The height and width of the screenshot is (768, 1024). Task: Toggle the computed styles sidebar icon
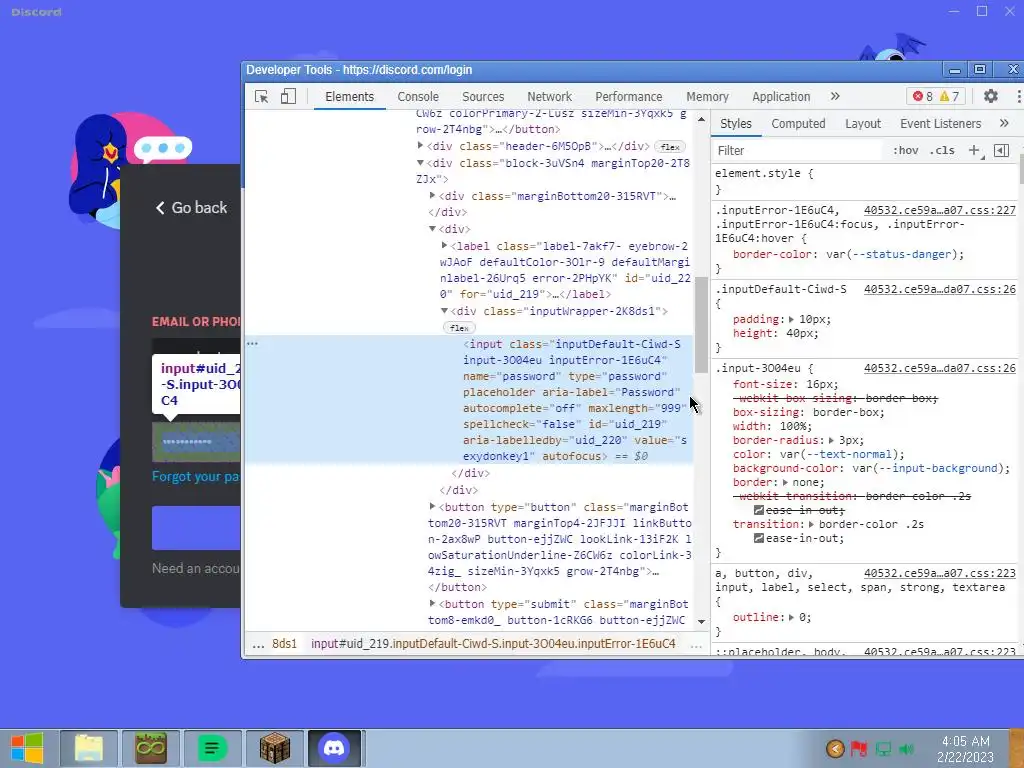tap(1001, 150)
